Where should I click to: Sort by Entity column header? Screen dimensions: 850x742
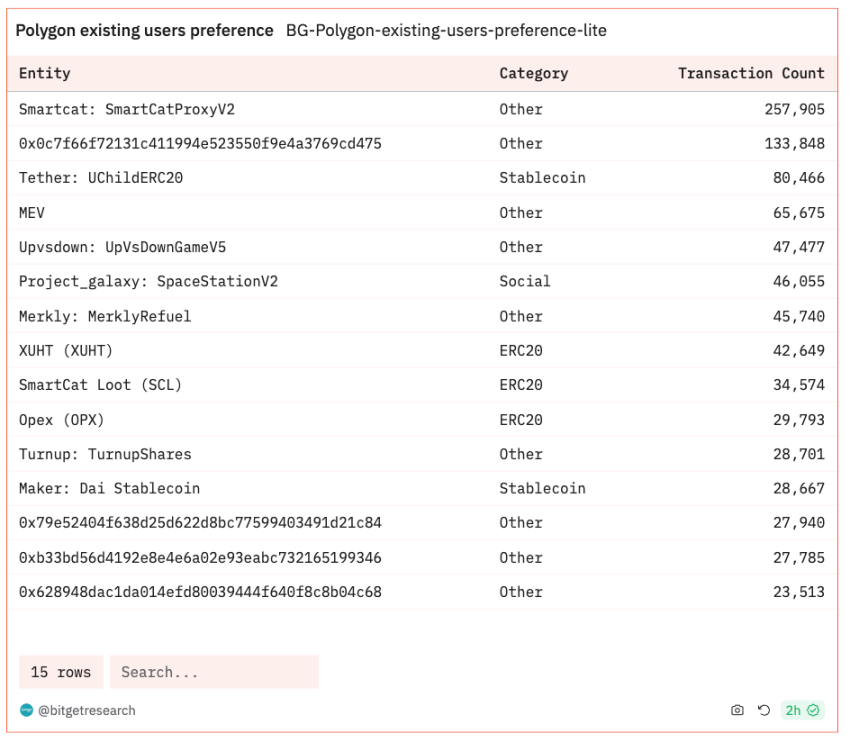pyautogui.click(x=45, y=73)
